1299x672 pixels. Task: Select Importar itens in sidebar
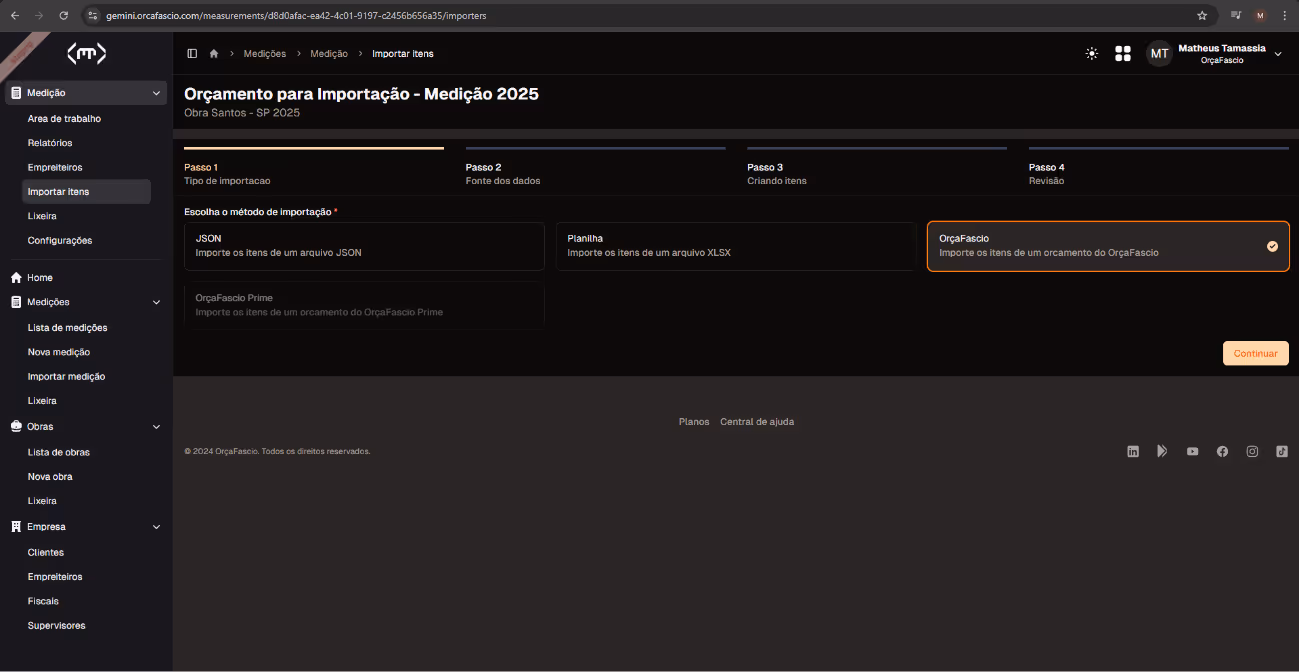(x=86, y=192)
